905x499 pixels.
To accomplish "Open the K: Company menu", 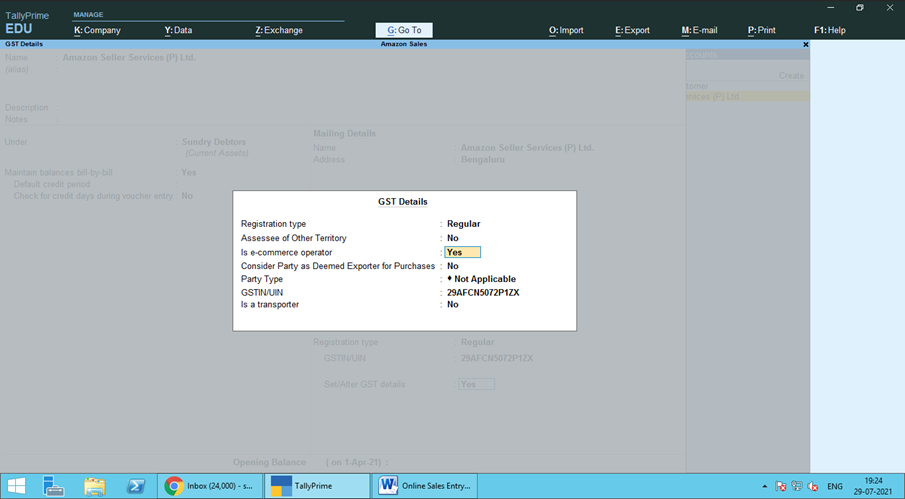I will (97, 30).
